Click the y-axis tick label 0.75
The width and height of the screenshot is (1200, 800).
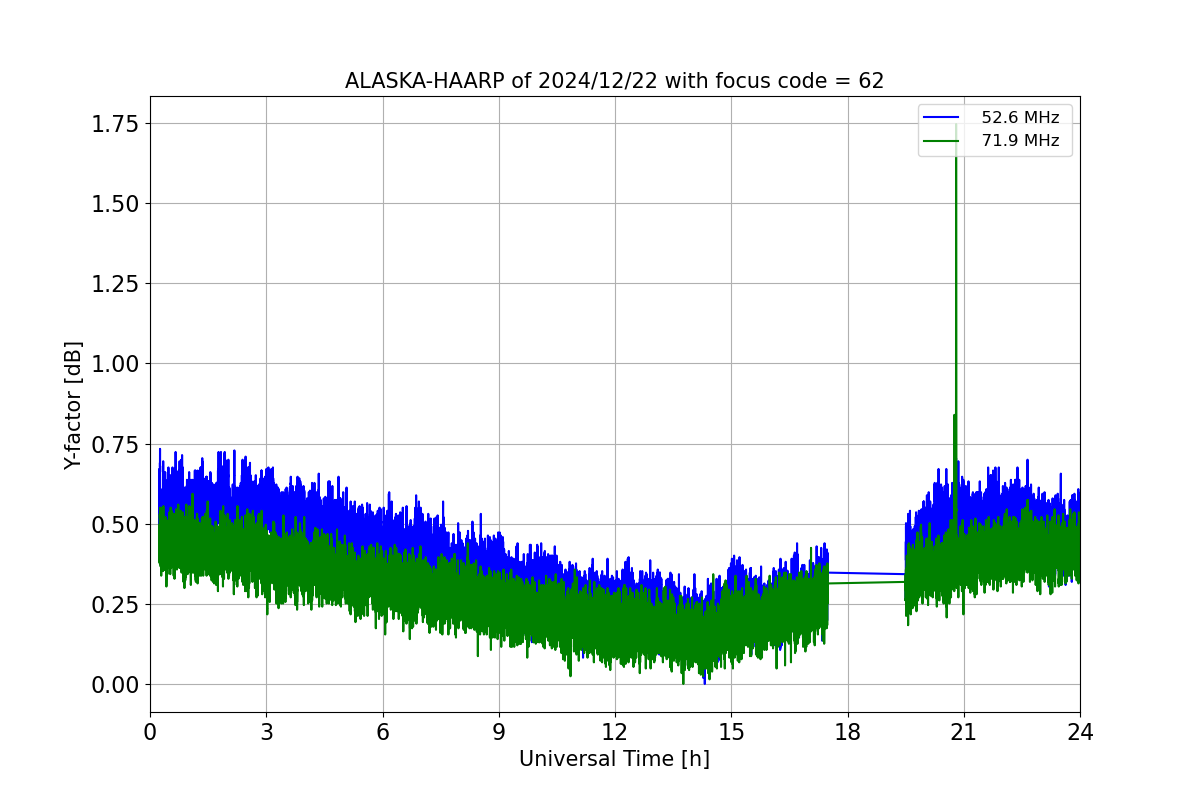(x=115, y=444)
